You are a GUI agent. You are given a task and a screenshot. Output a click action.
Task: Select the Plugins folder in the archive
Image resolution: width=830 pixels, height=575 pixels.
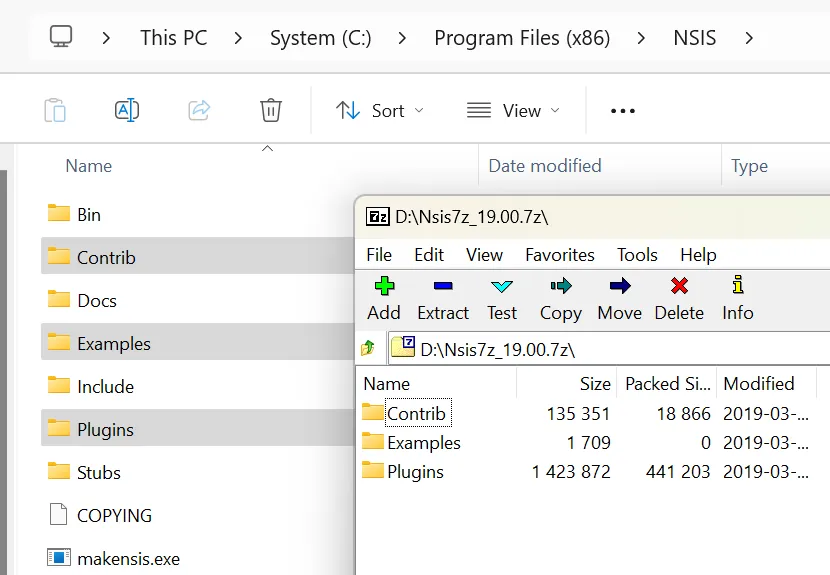[415, 471]
